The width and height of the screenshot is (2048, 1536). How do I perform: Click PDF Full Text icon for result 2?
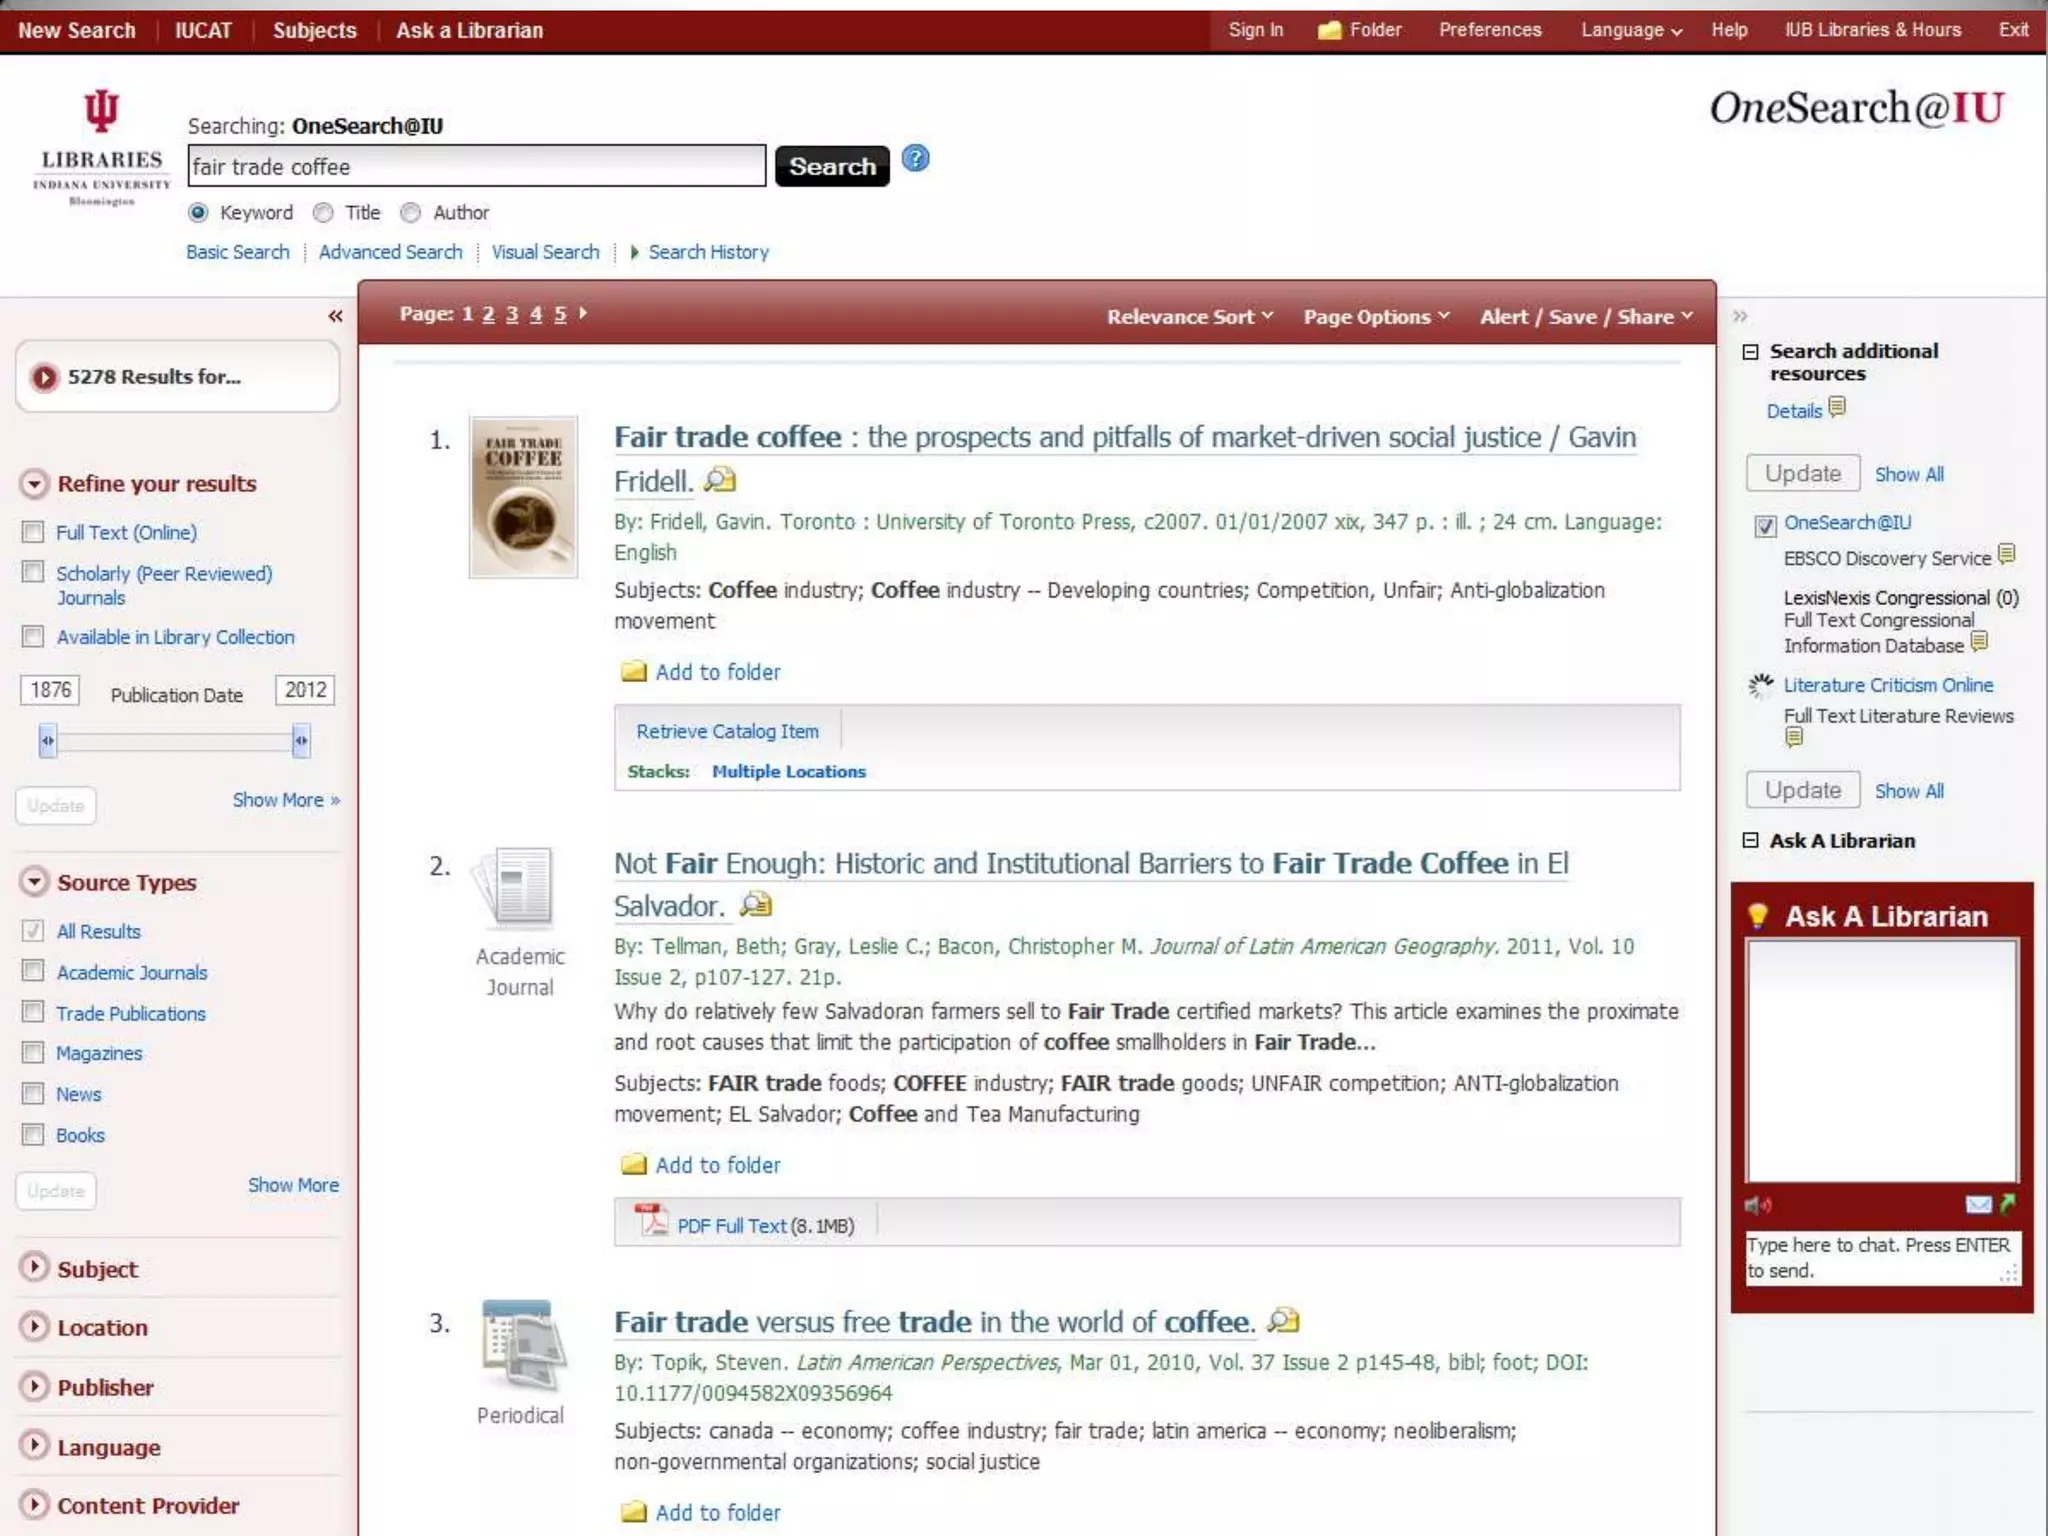(x=653, y=1221)
